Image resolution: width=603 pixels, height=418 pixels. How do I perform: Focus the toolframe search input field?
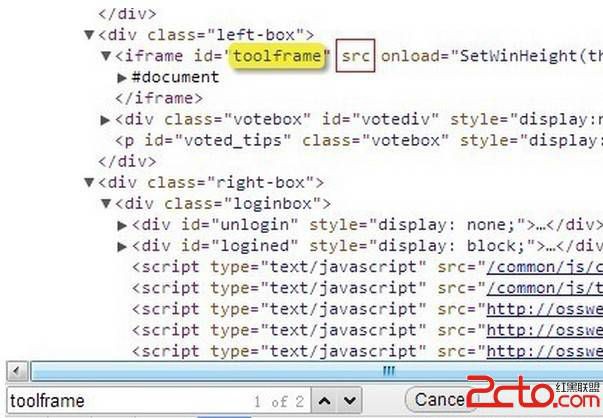[158, 401]
